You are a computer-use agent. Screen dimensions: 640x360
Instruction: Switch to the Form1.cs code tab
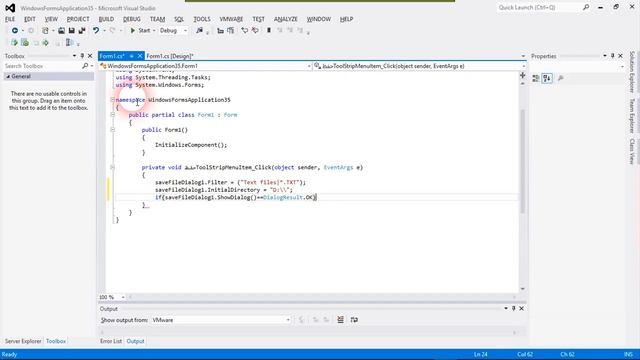point(112,56)
